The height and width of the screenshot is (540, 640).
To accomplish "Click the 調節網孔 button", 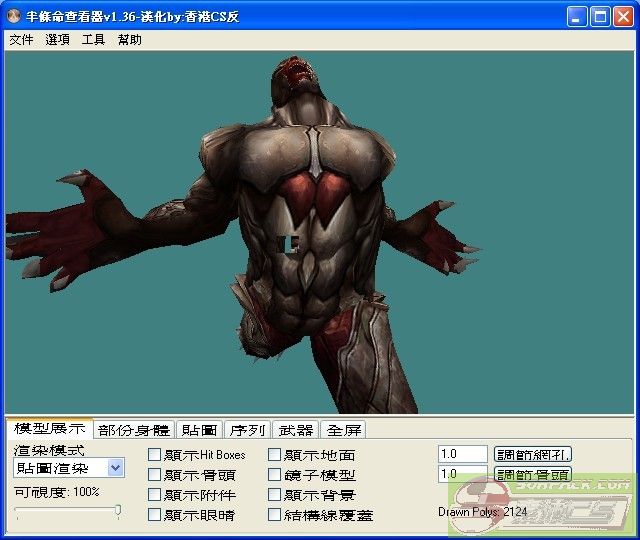I will click(x=534, y=454).
